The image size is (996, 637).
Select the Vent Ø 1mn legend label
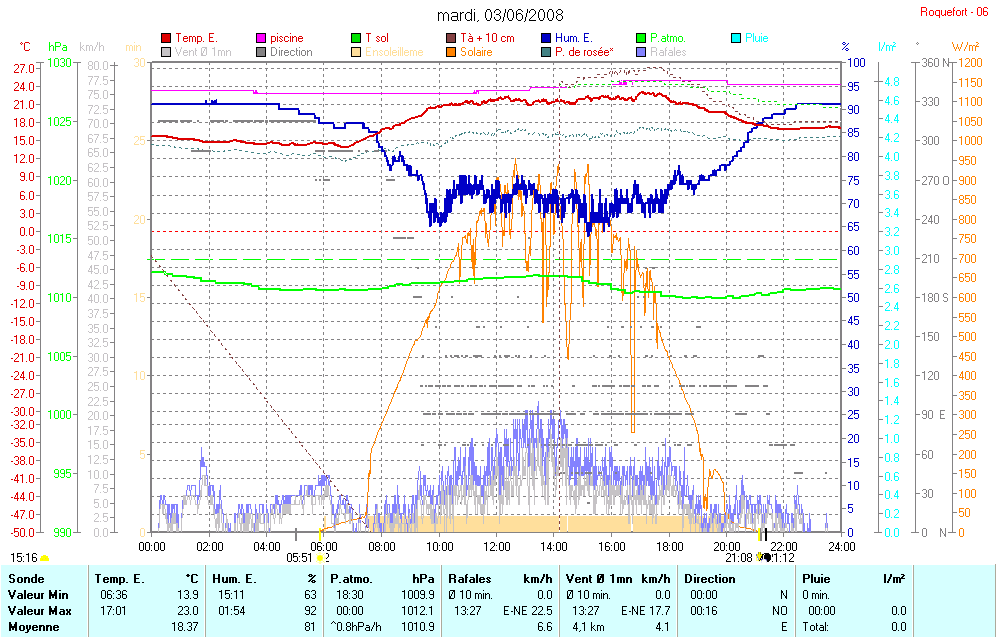203,52
